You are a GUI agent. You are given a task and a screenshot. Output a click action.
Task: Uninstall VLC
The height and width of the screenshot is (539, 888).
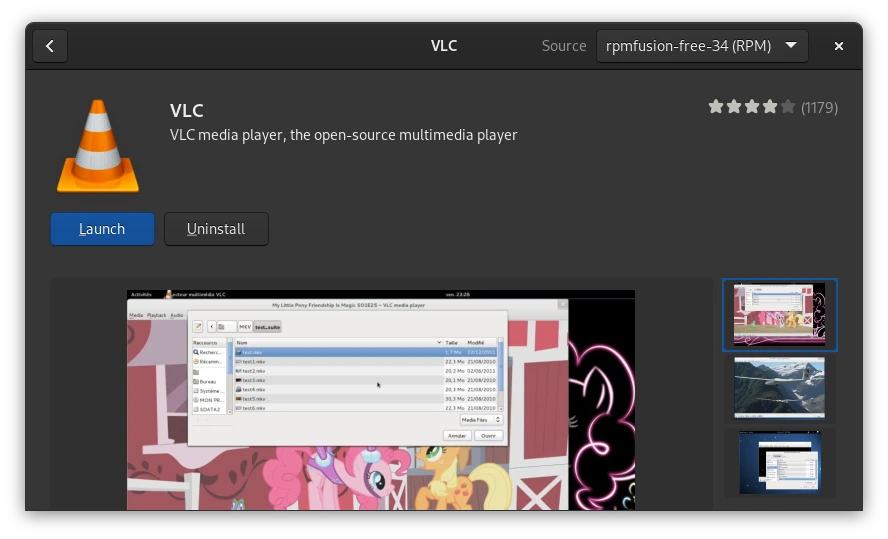point(216,229)
